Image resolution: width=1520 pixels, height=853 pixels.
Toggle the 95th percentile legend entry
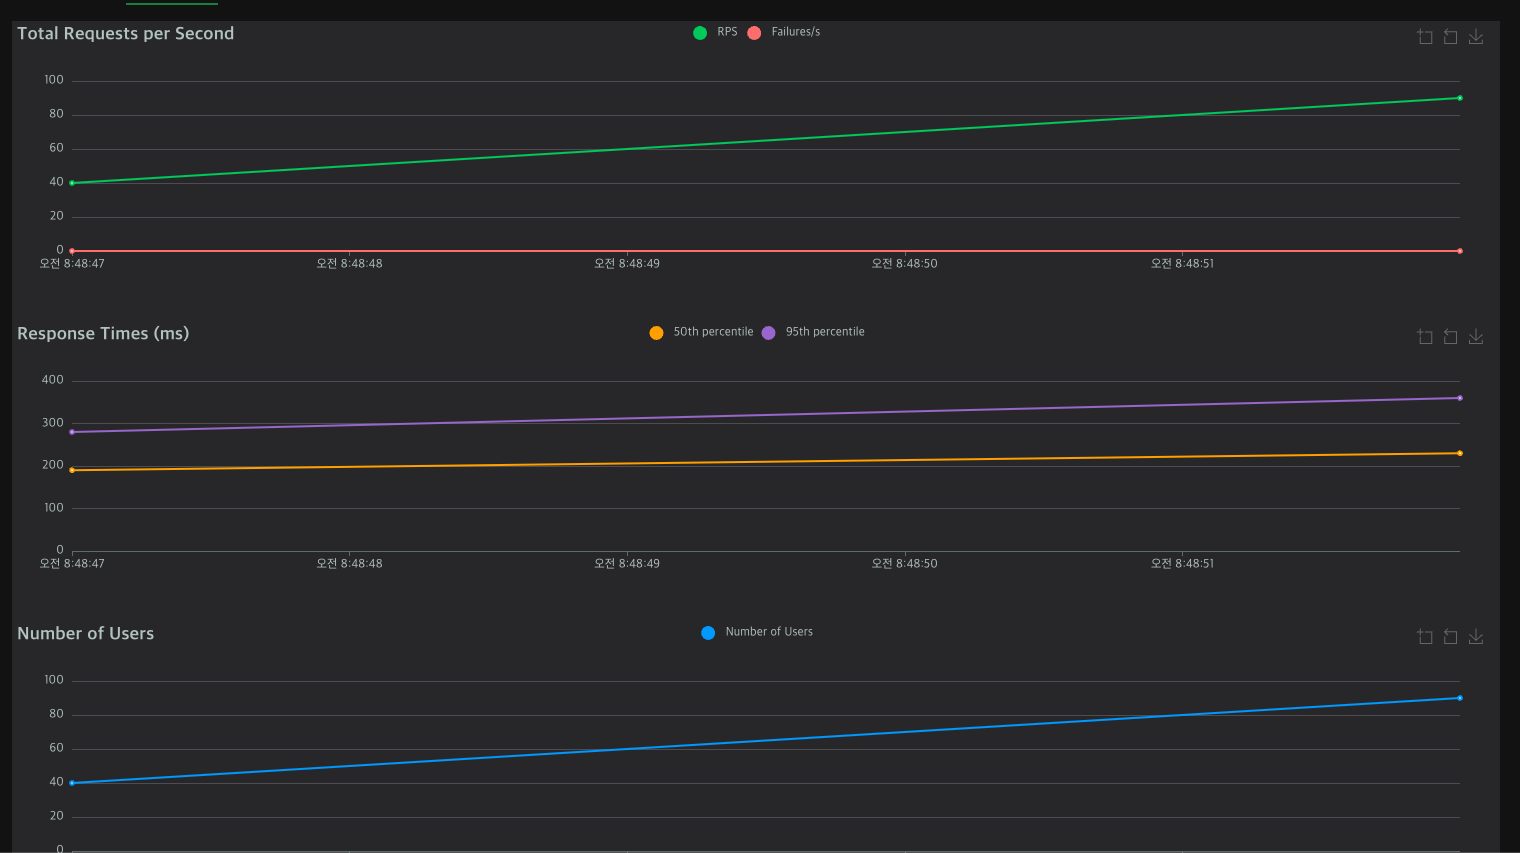pyautogui.click(x=813, y=332)
